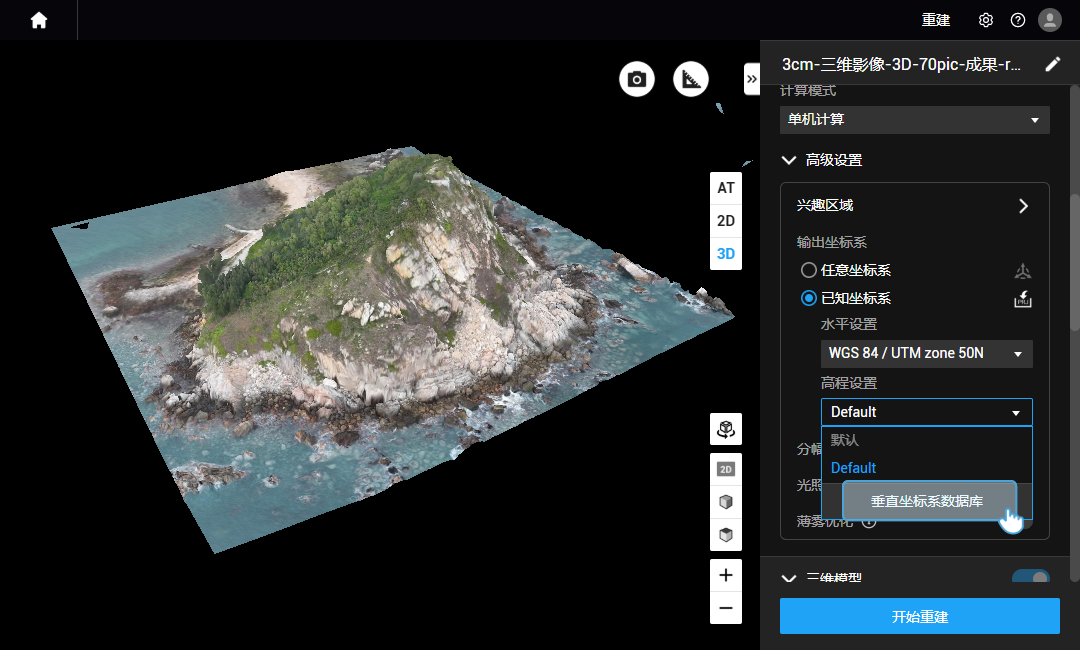Click the project title 3cm-三维影像-3D-70pic

click(901, 65)
